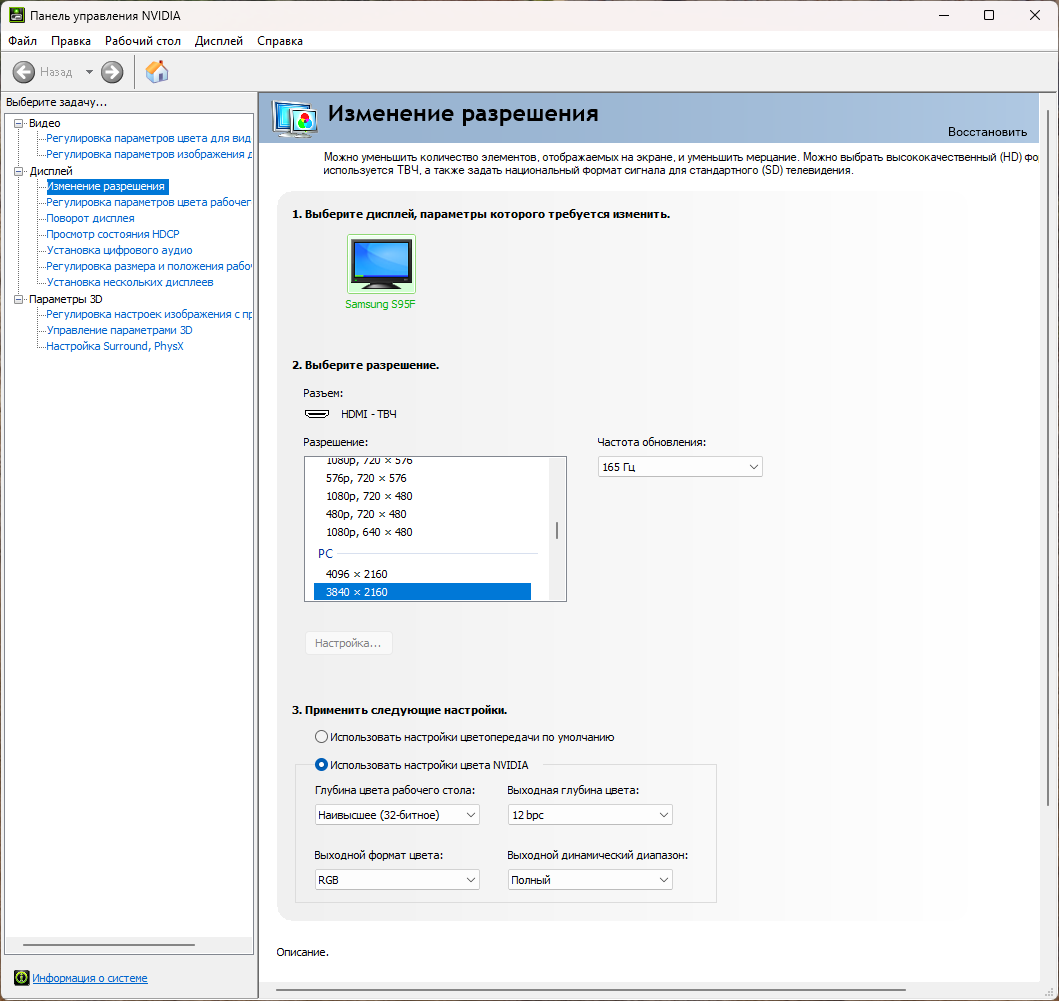Open Выходная глубина цвета dropdown
The width and height of the screenshot is (1059, 1001).
pyautogui.click(x=590, y=815)
